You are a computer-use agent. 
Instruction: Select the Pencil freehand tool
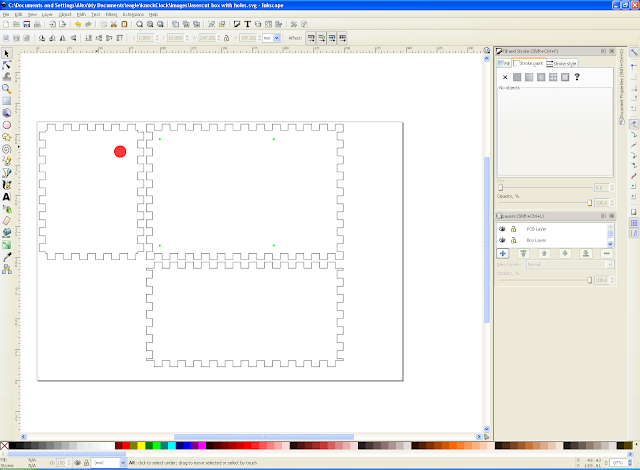point(7,161)
